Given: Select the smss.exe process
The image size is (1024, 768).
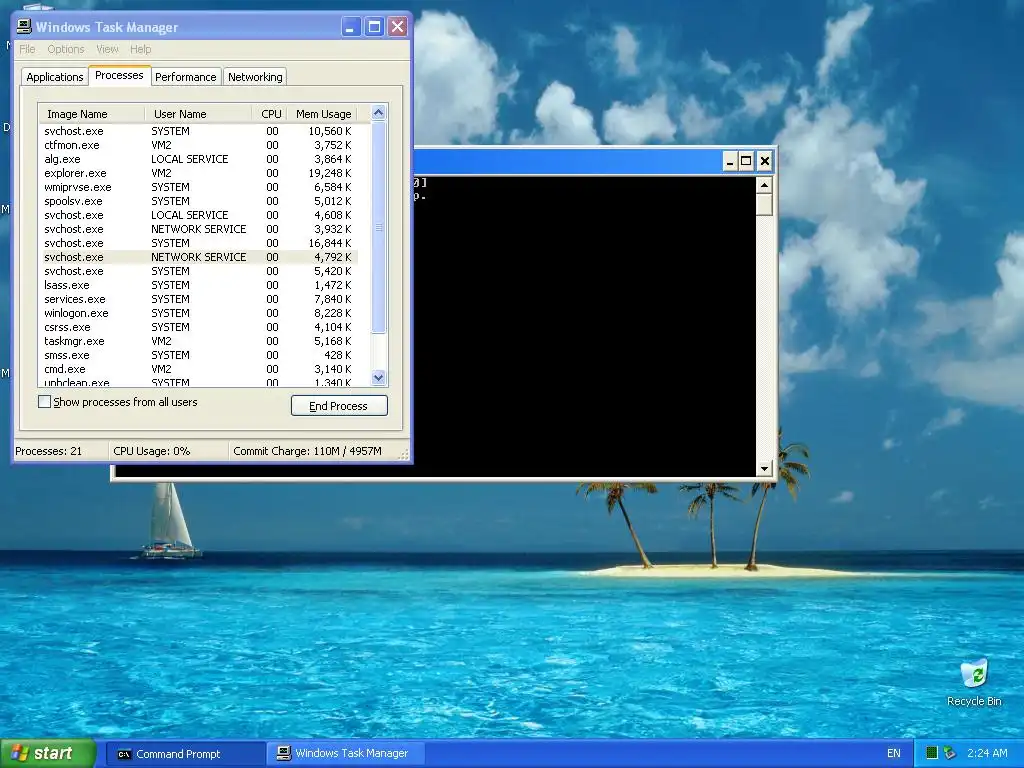Looking at the screenshot, I should pyautogui.click(x=199, y=355).
